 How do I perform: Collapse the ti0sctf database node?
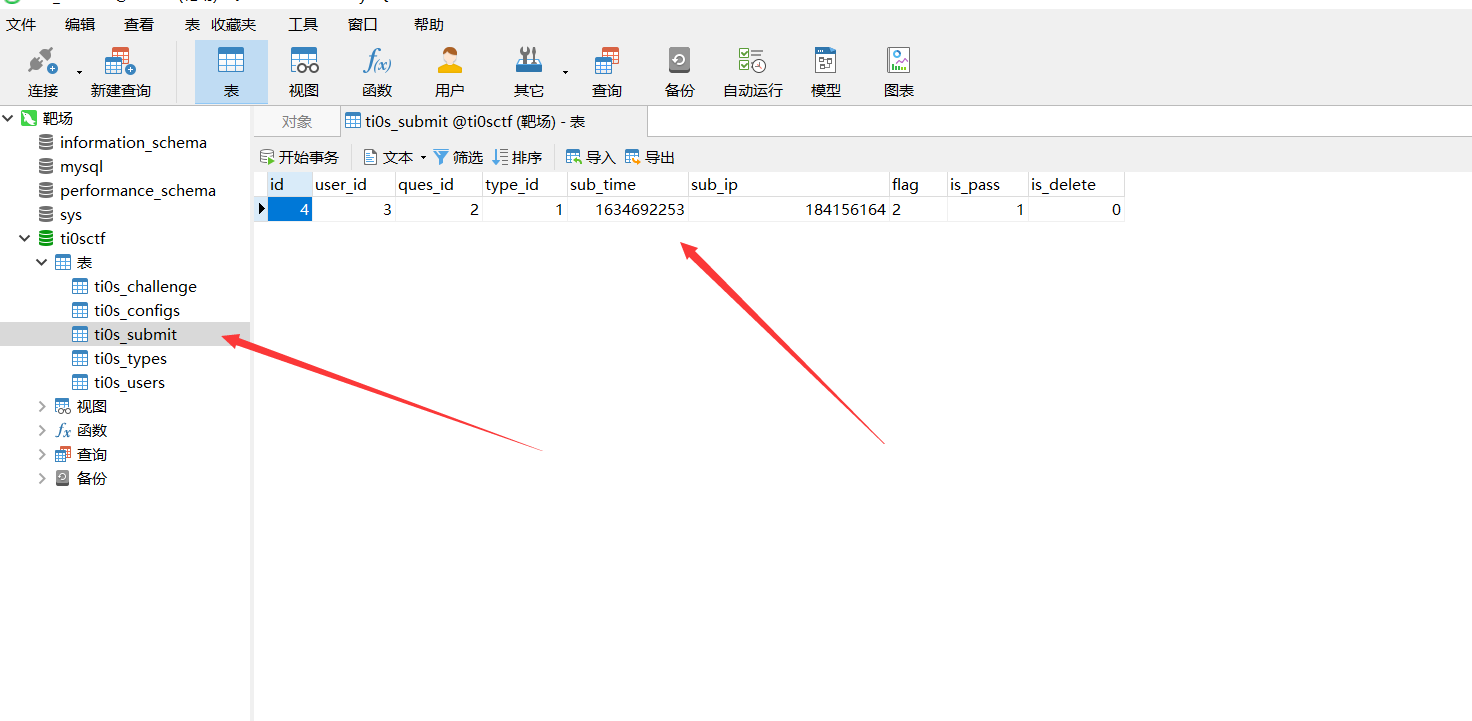point(25,239)
